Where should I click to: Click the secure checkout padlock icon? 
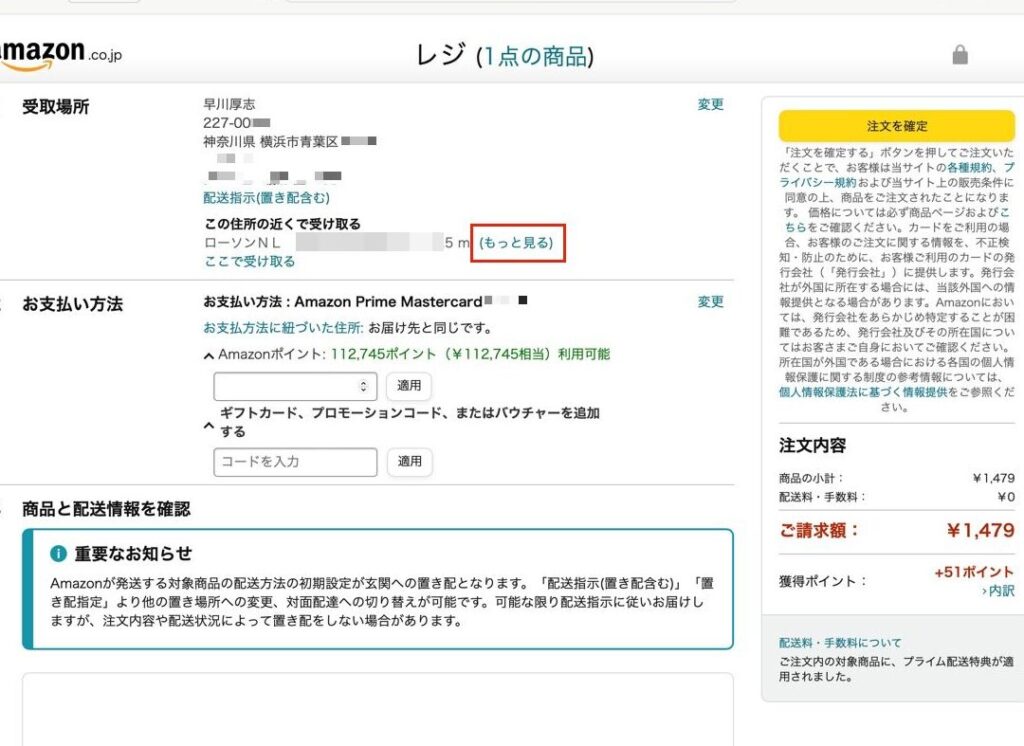pyautogui.click(x=959, y=54)
